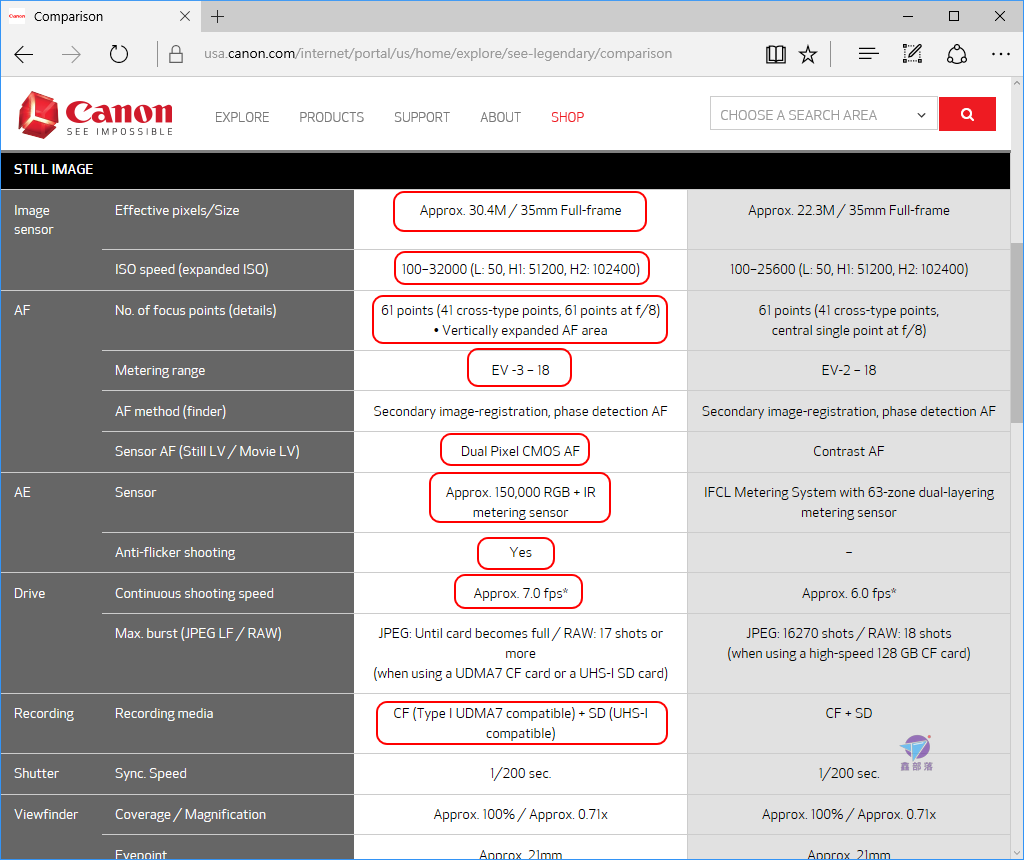Click the 'Approx. 6.0 fps*' value

(x=849, y=594)
